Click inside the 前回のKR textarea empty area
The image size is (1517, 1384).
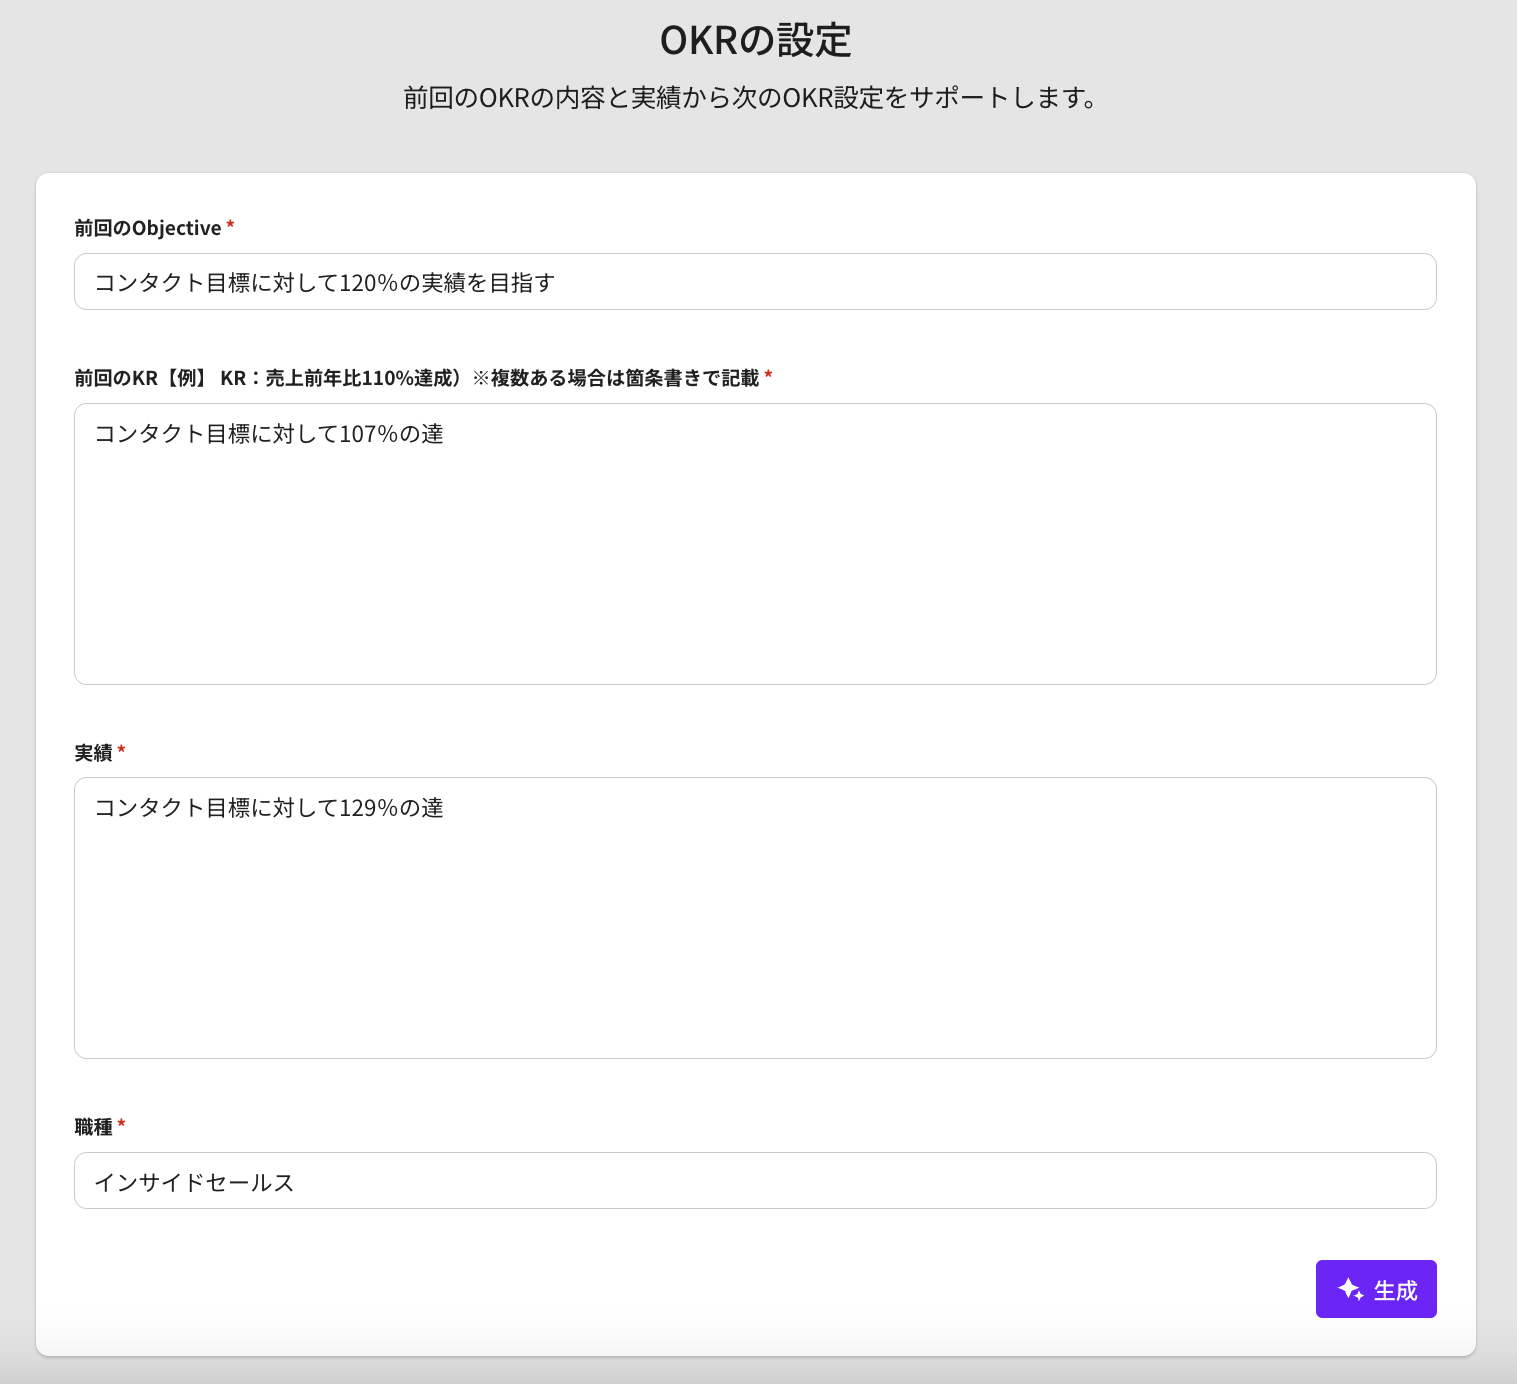(x=755, y=570)
